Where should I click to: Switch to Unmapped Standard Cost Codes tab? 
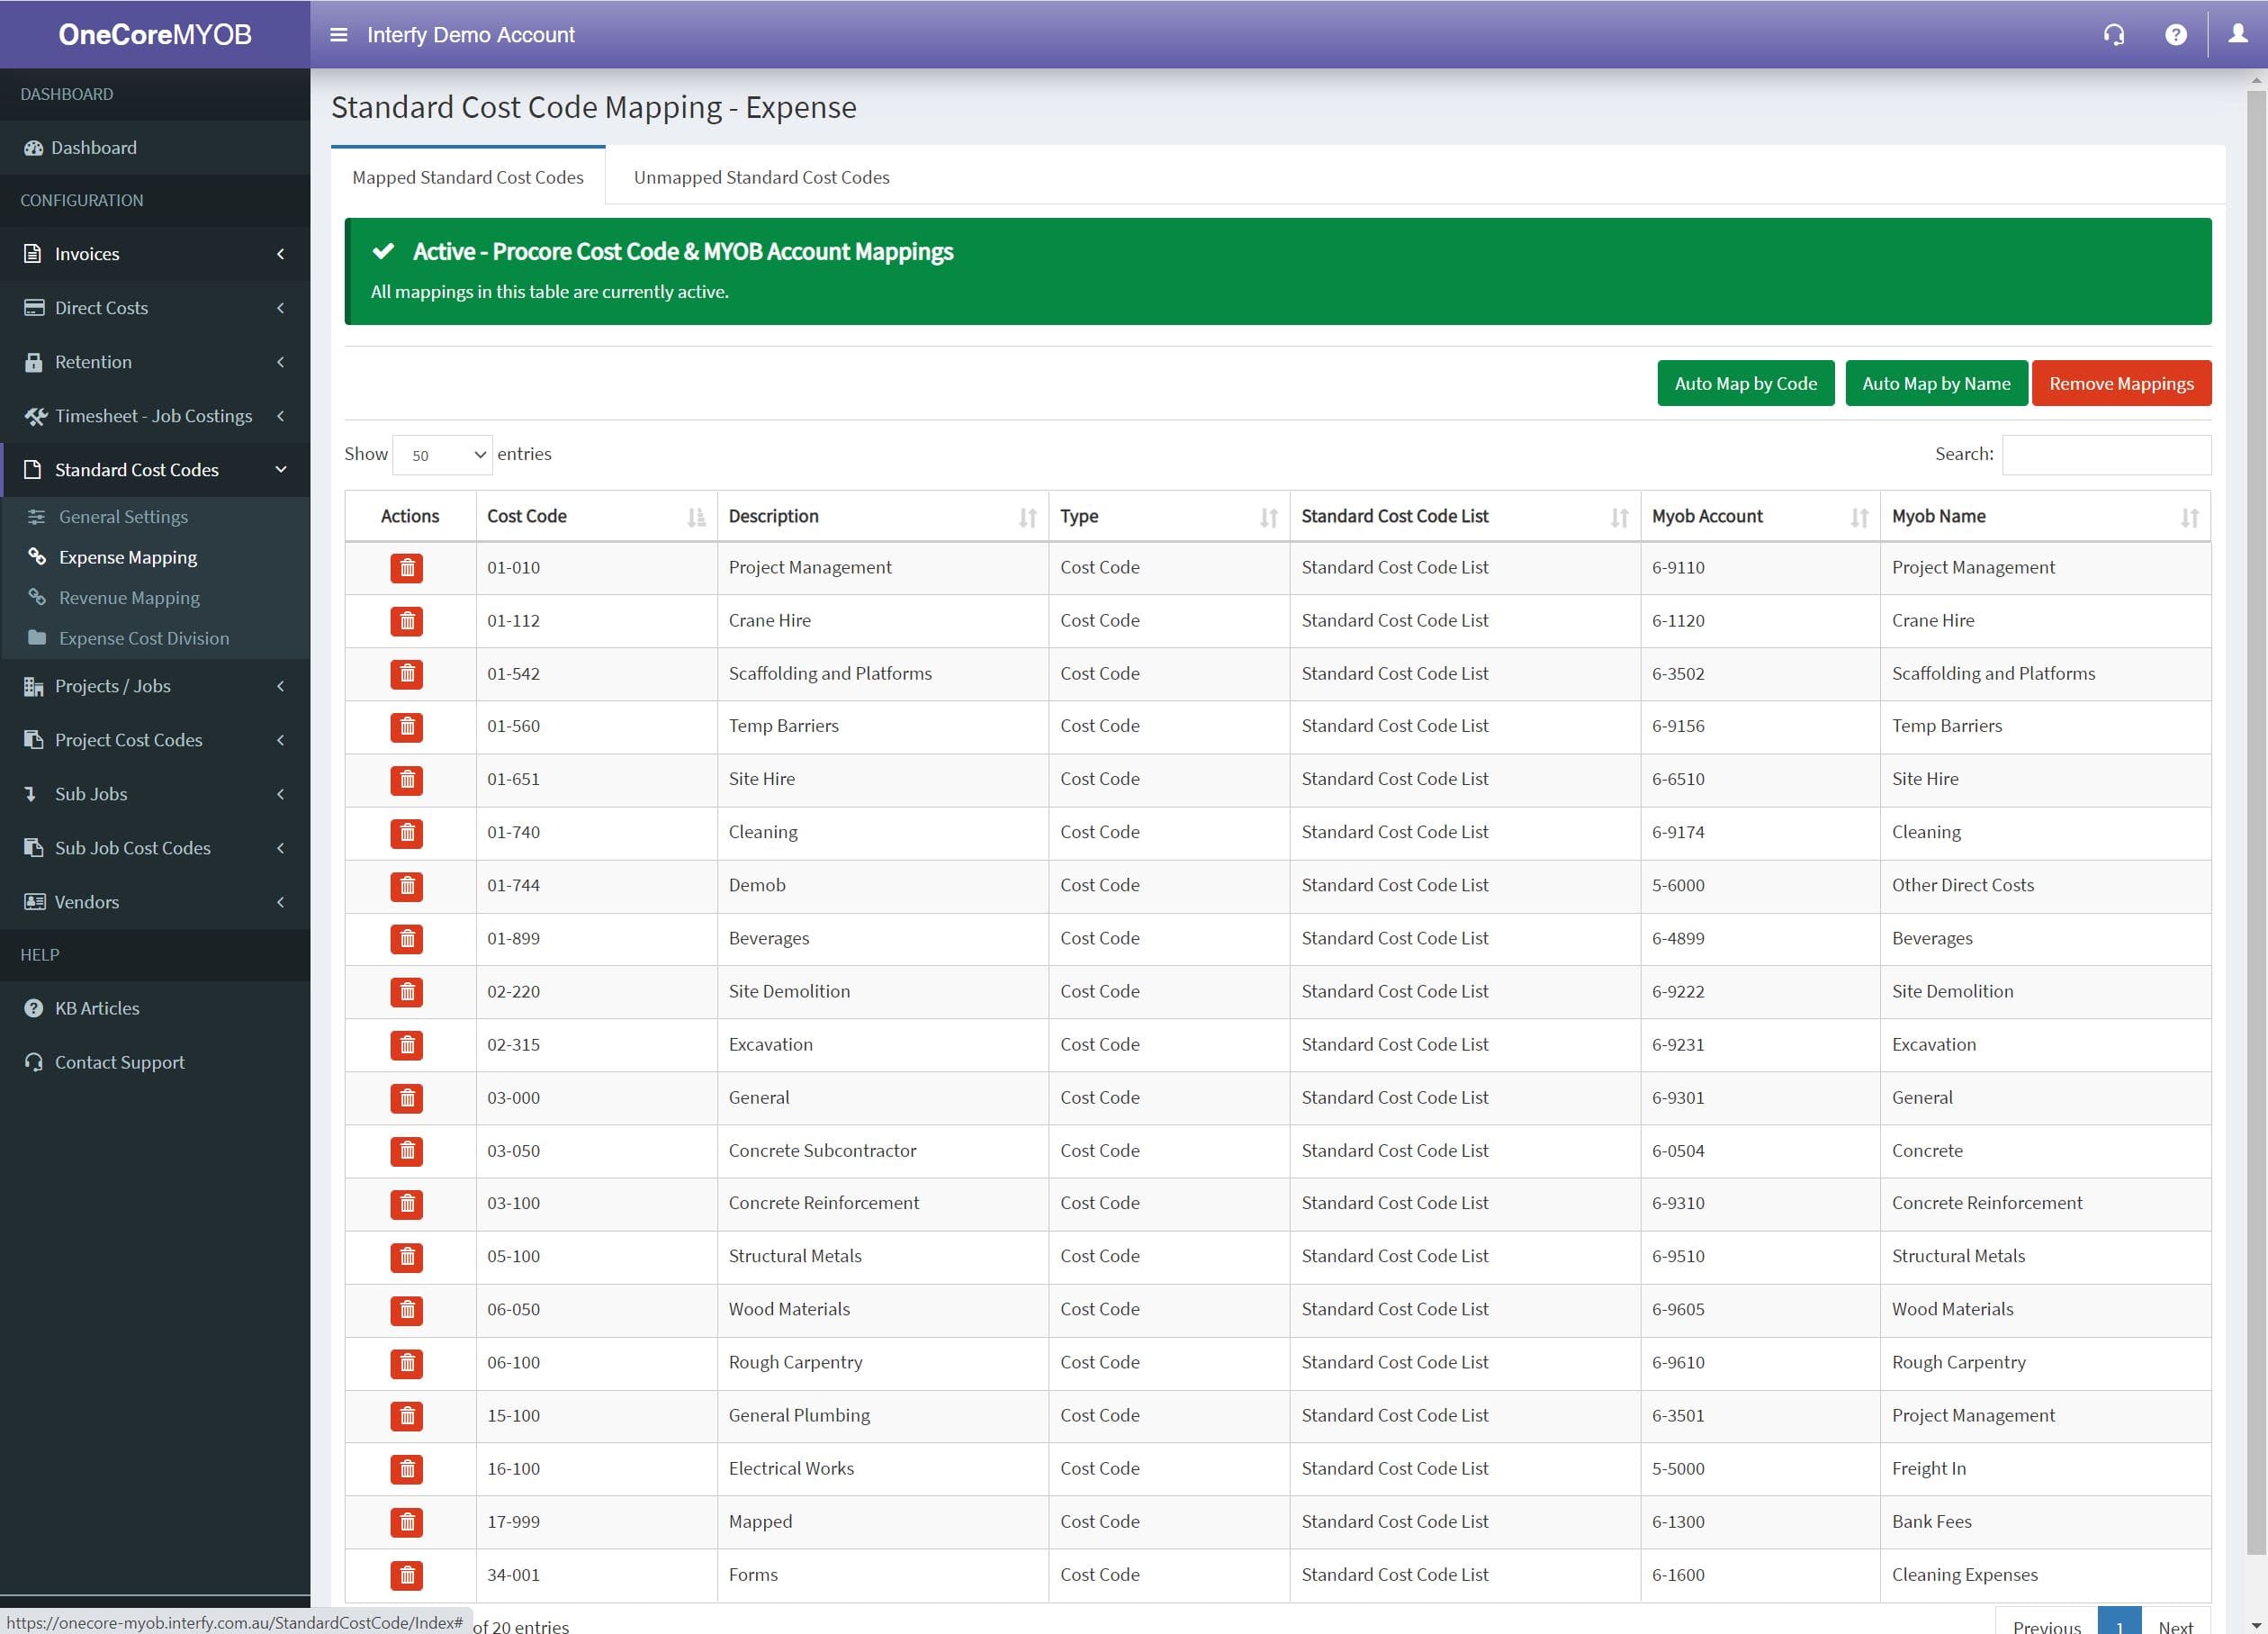click(x=761, y=177)
